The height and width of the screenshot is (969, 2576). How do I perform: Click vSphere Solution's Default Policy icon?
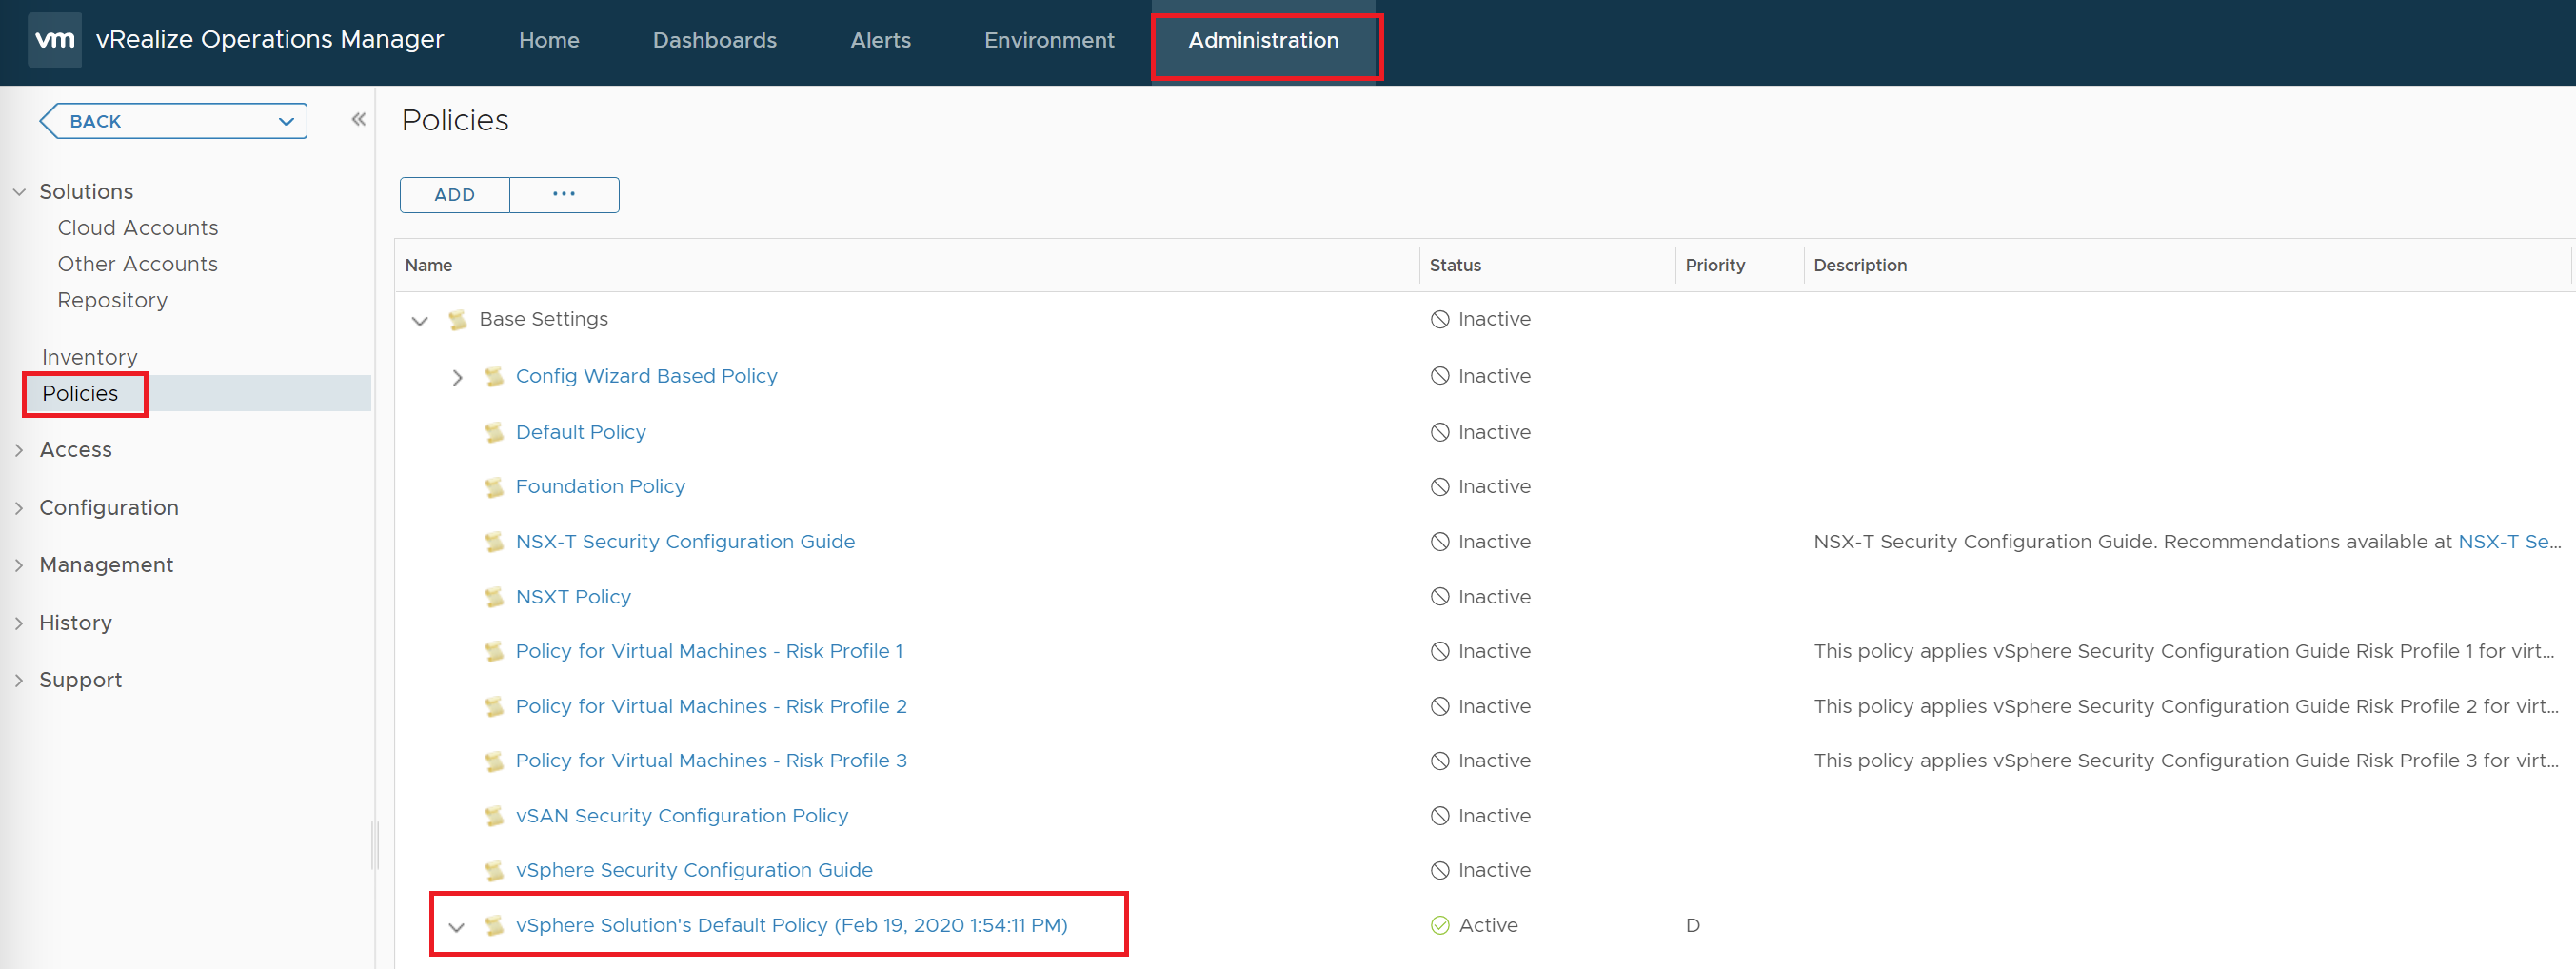click(x=494, y=926)
